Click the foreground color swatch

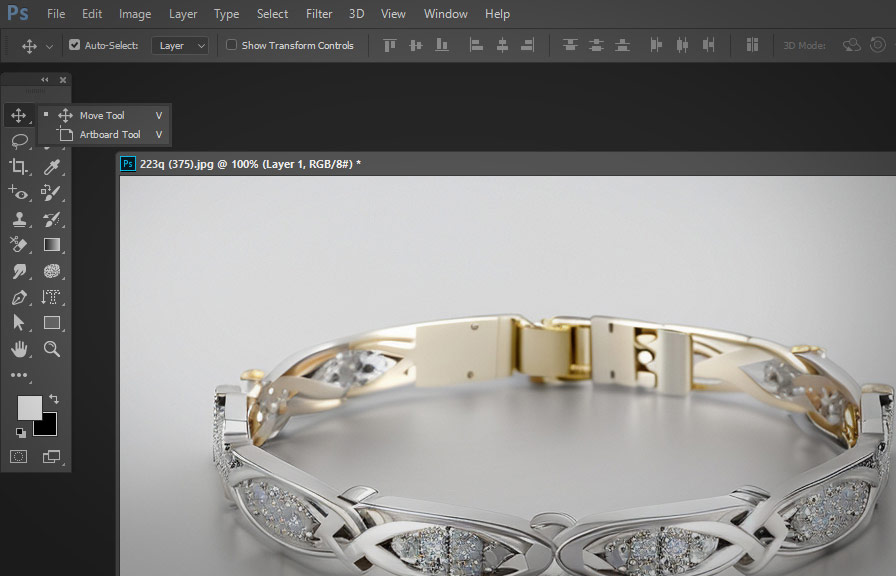tap(30, 408)
